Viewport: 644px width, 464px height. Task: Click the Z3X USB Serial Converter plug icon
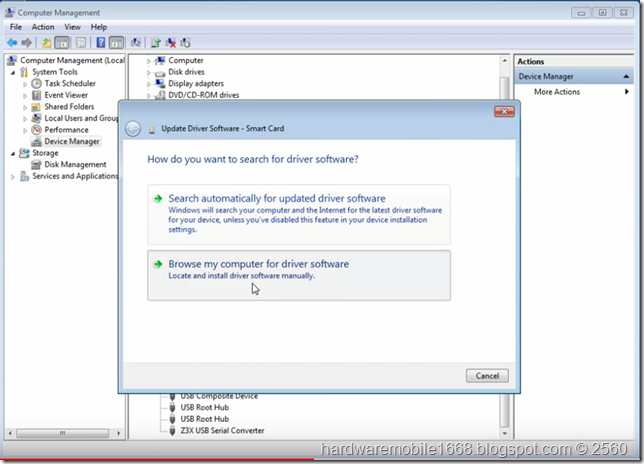point(172,430)
